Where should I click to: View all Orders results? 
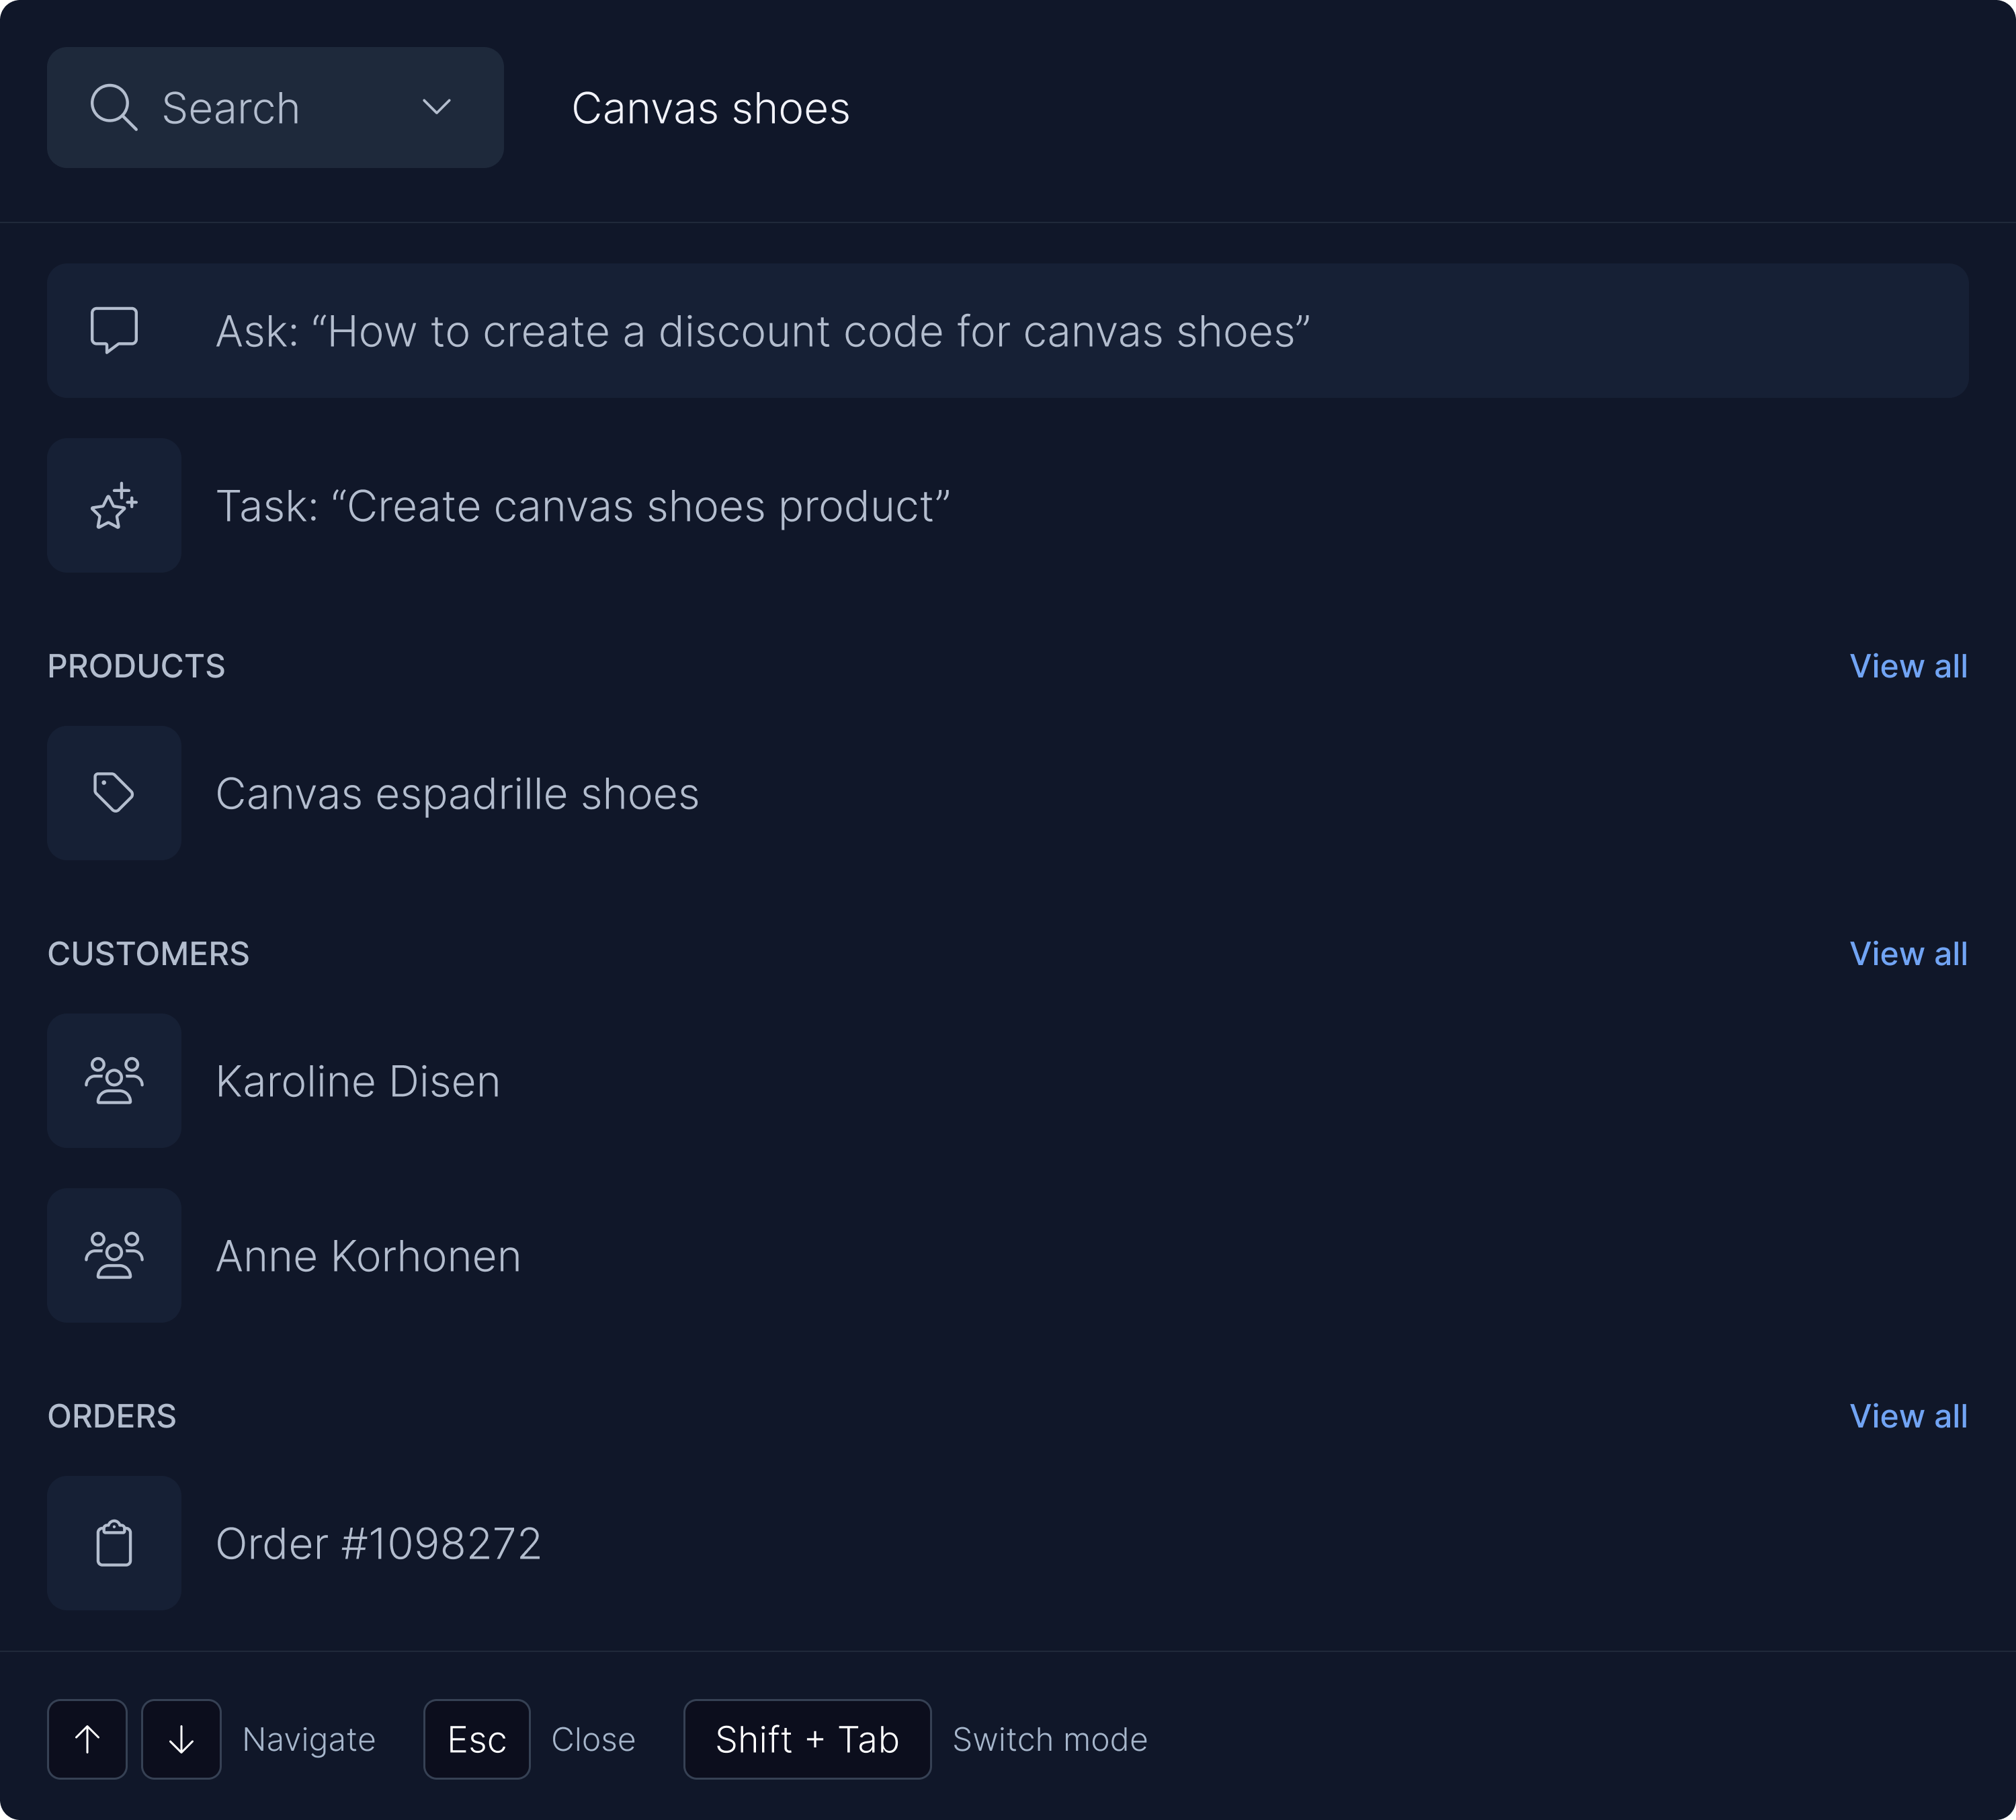coord(1908,1415)
